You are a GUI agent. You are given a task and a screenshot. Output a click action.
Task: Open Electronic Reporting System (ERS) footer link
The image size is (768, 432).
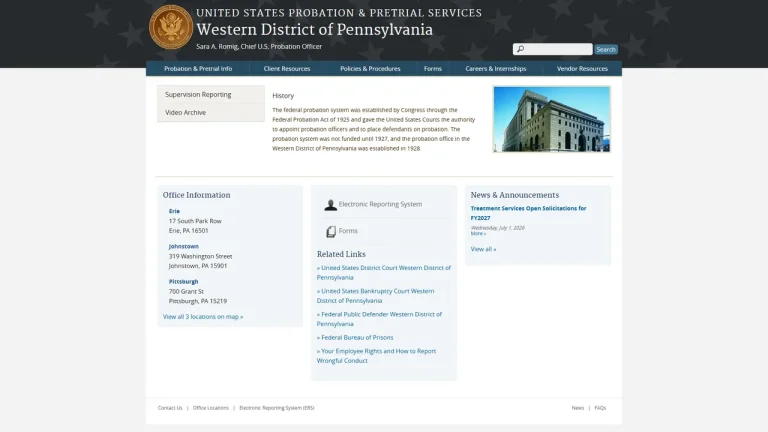[x=277, y=408]
